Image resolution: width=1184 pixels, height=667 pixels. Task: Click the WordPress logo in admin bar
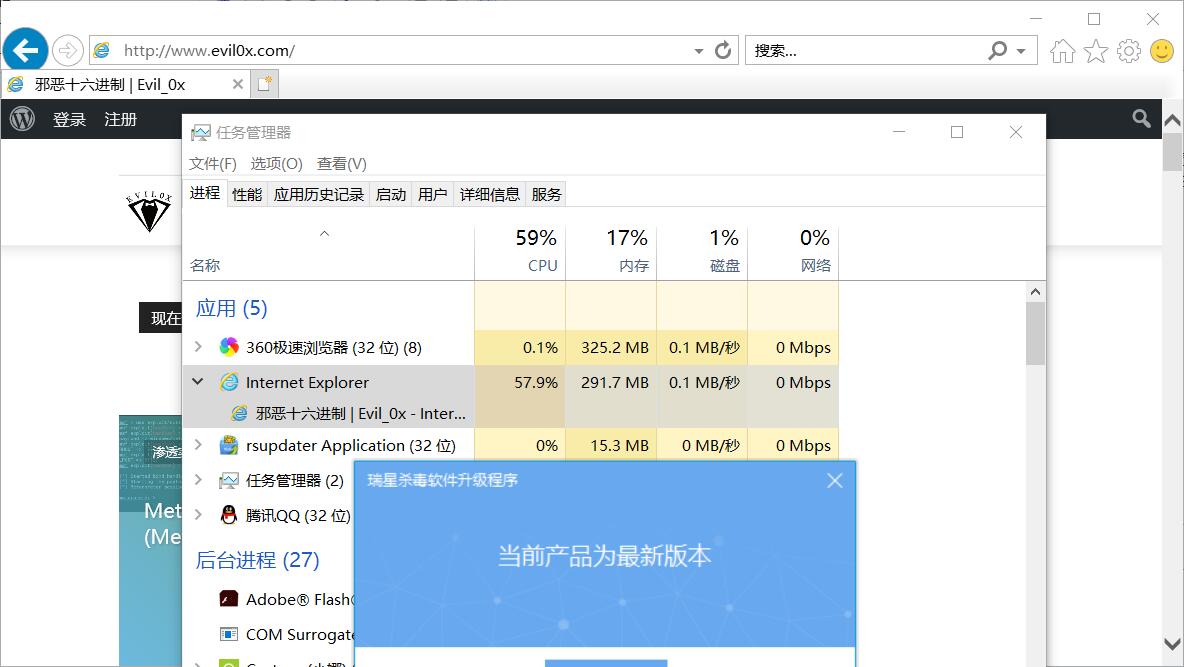point(22,119)
